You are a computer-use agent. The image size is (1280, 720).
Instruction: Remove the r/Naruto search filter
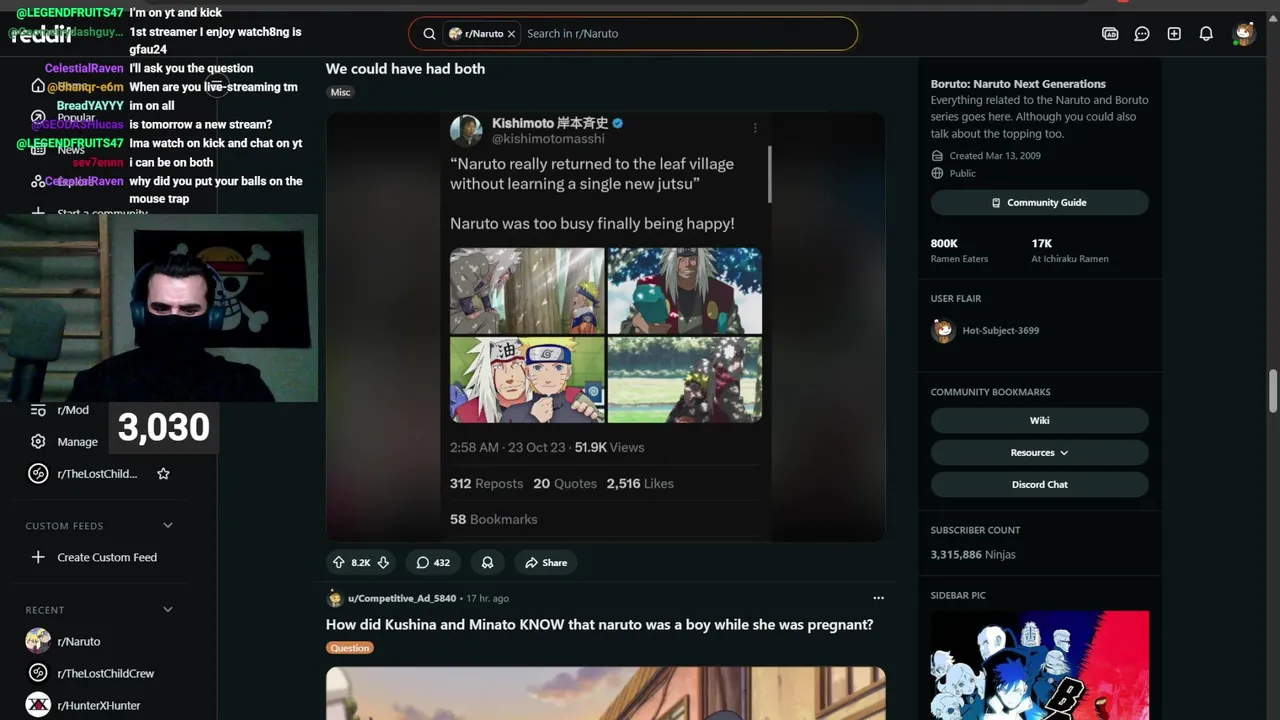[511, 33]
